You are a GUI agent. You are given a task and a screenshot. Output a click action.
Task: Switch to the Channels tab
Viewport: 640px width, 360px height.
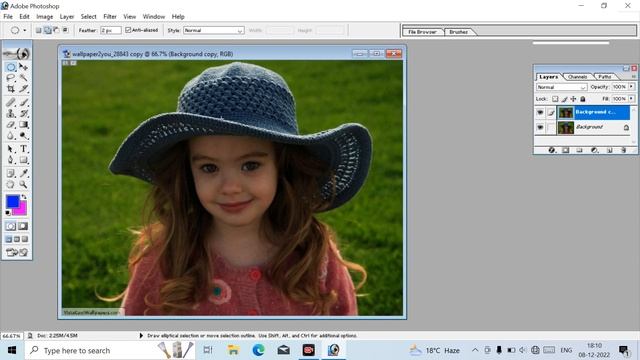(578, 76)
